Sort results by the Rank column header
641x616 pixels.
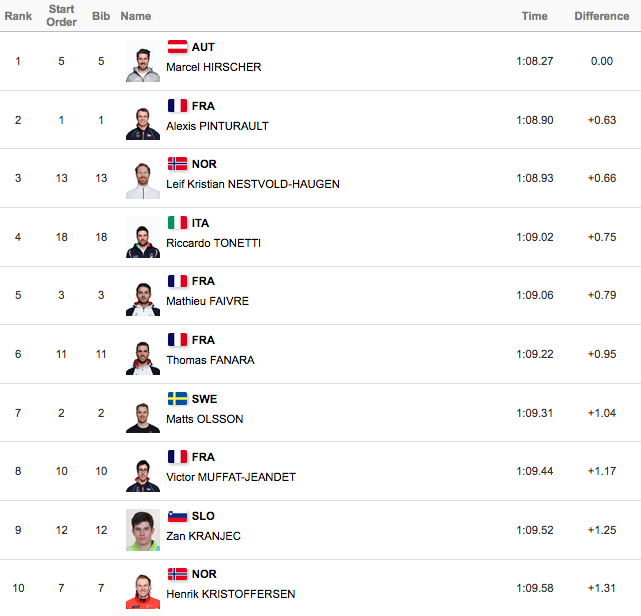tap(18, 16)
